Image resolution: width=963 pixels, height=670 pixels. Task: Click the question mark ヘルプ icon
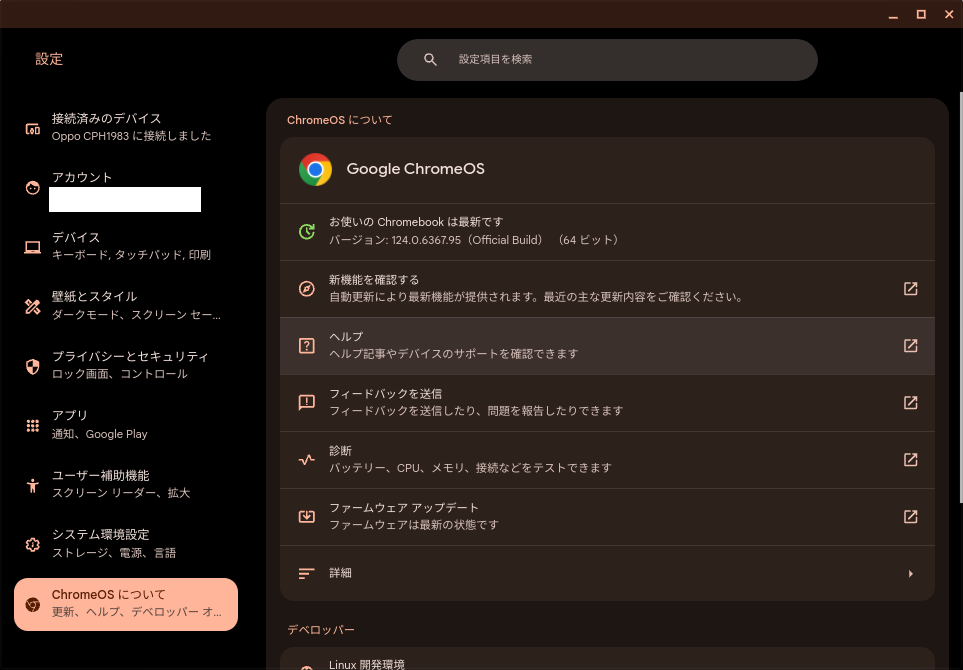pos(306,346)
